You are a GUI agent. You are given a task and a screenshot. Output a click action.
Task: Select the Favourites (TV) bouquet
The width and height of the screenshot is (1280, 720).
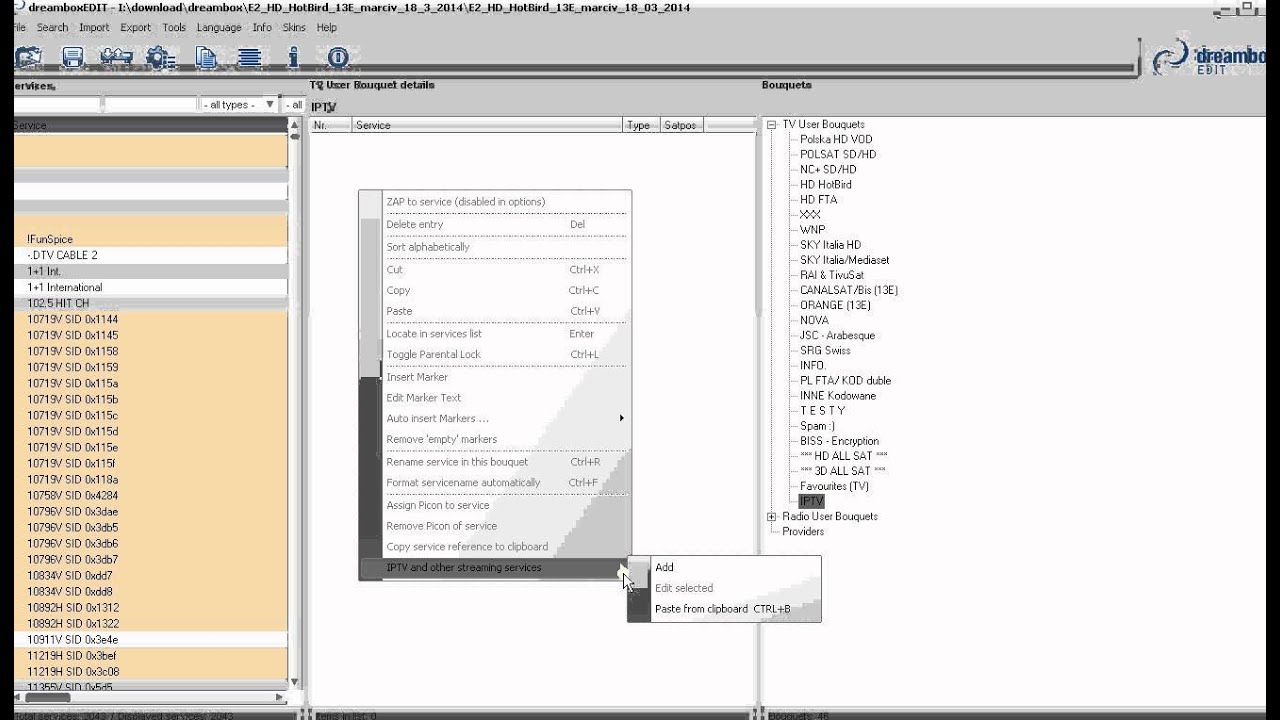coord(834,486)
